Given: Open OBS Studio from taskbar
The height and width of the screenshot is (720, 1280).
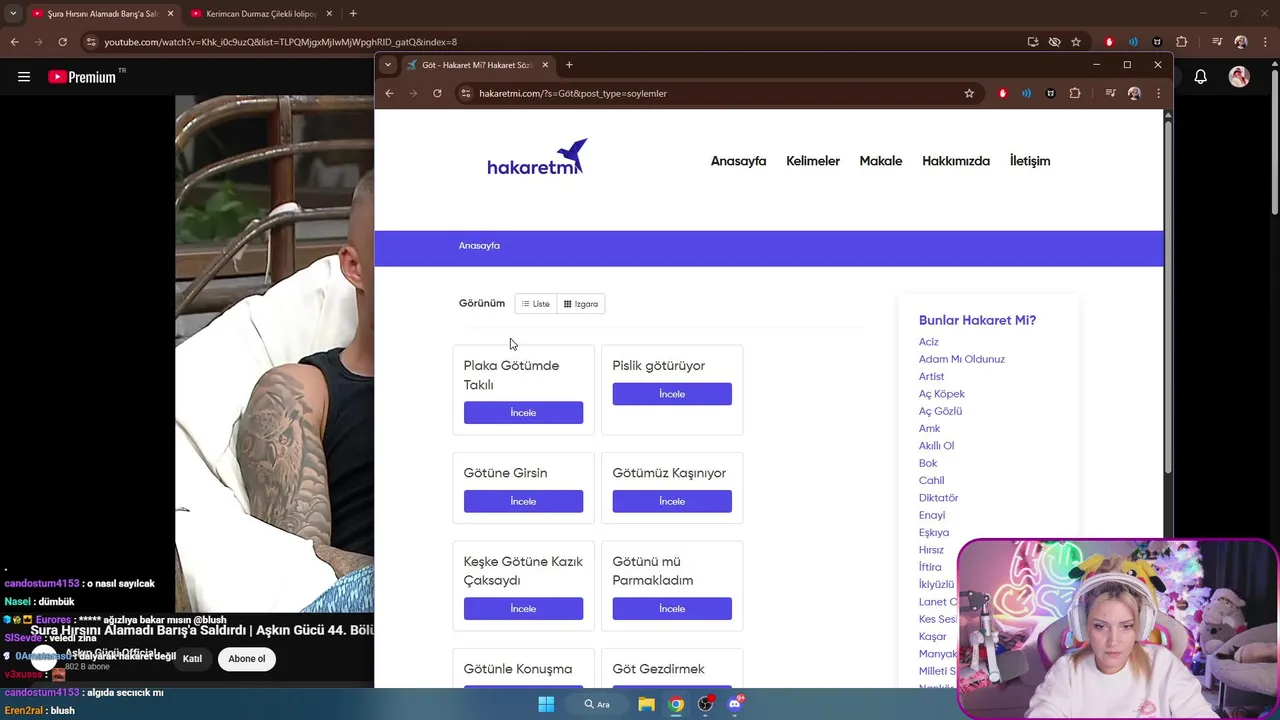Looking at the screenshot, I should click(705, 704).
